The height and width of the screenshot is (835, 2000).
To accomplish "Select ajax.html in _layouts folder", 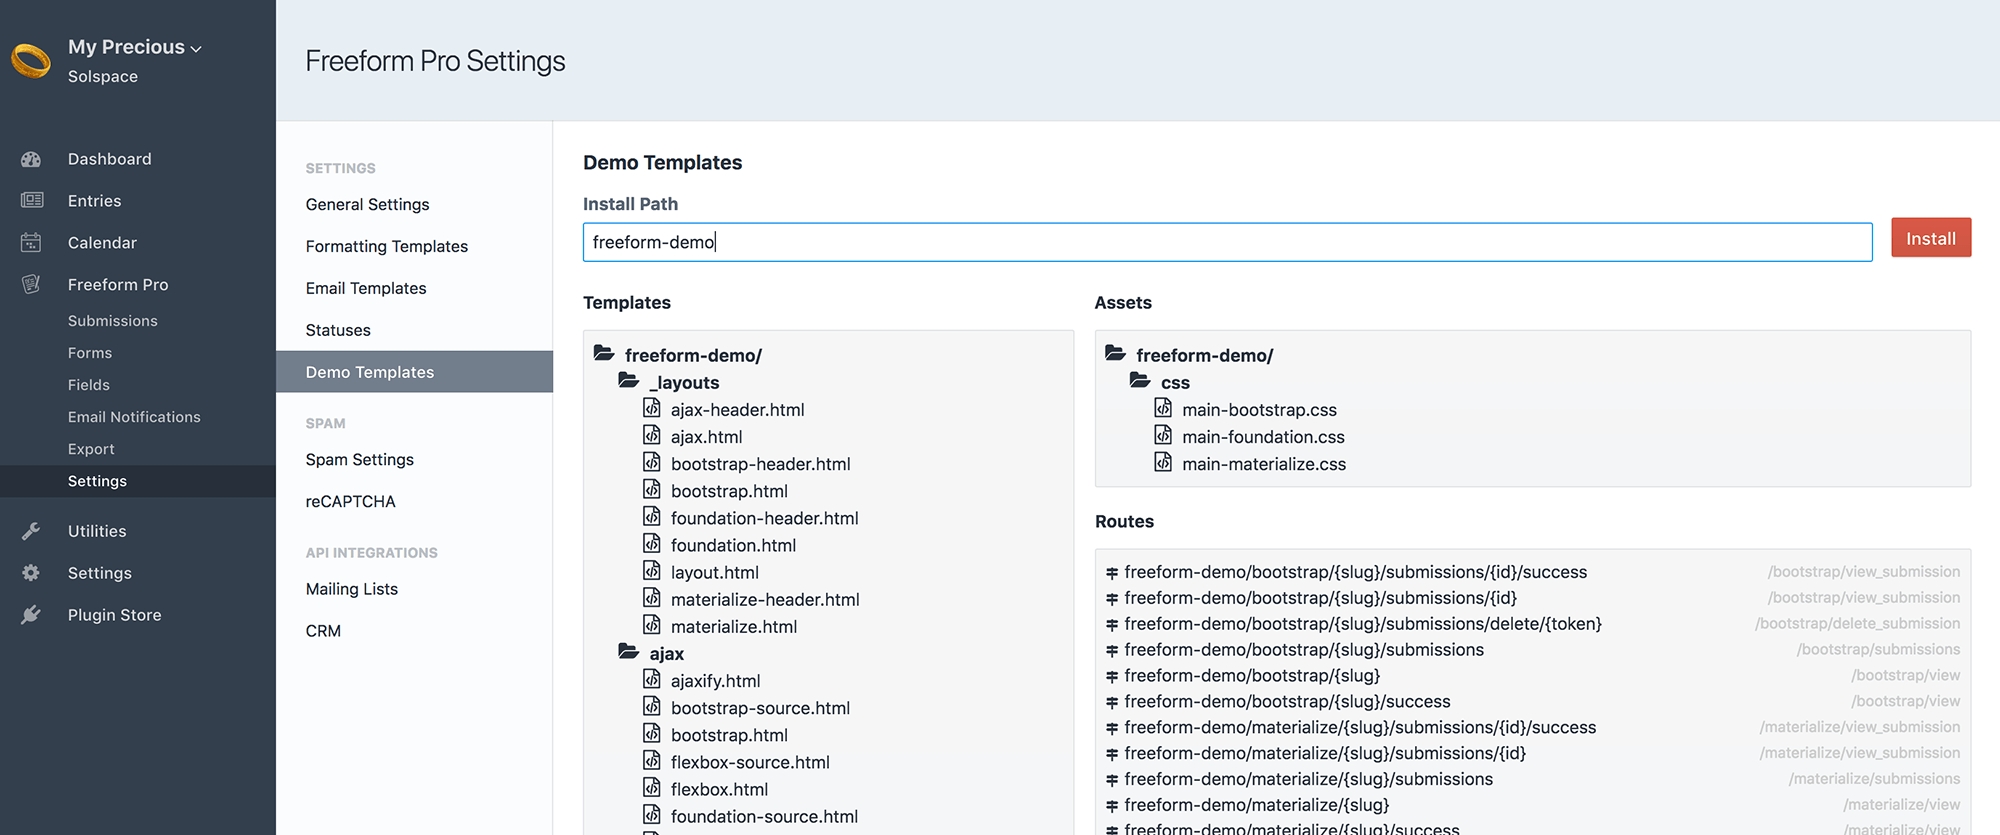I will tap(706, 437).
